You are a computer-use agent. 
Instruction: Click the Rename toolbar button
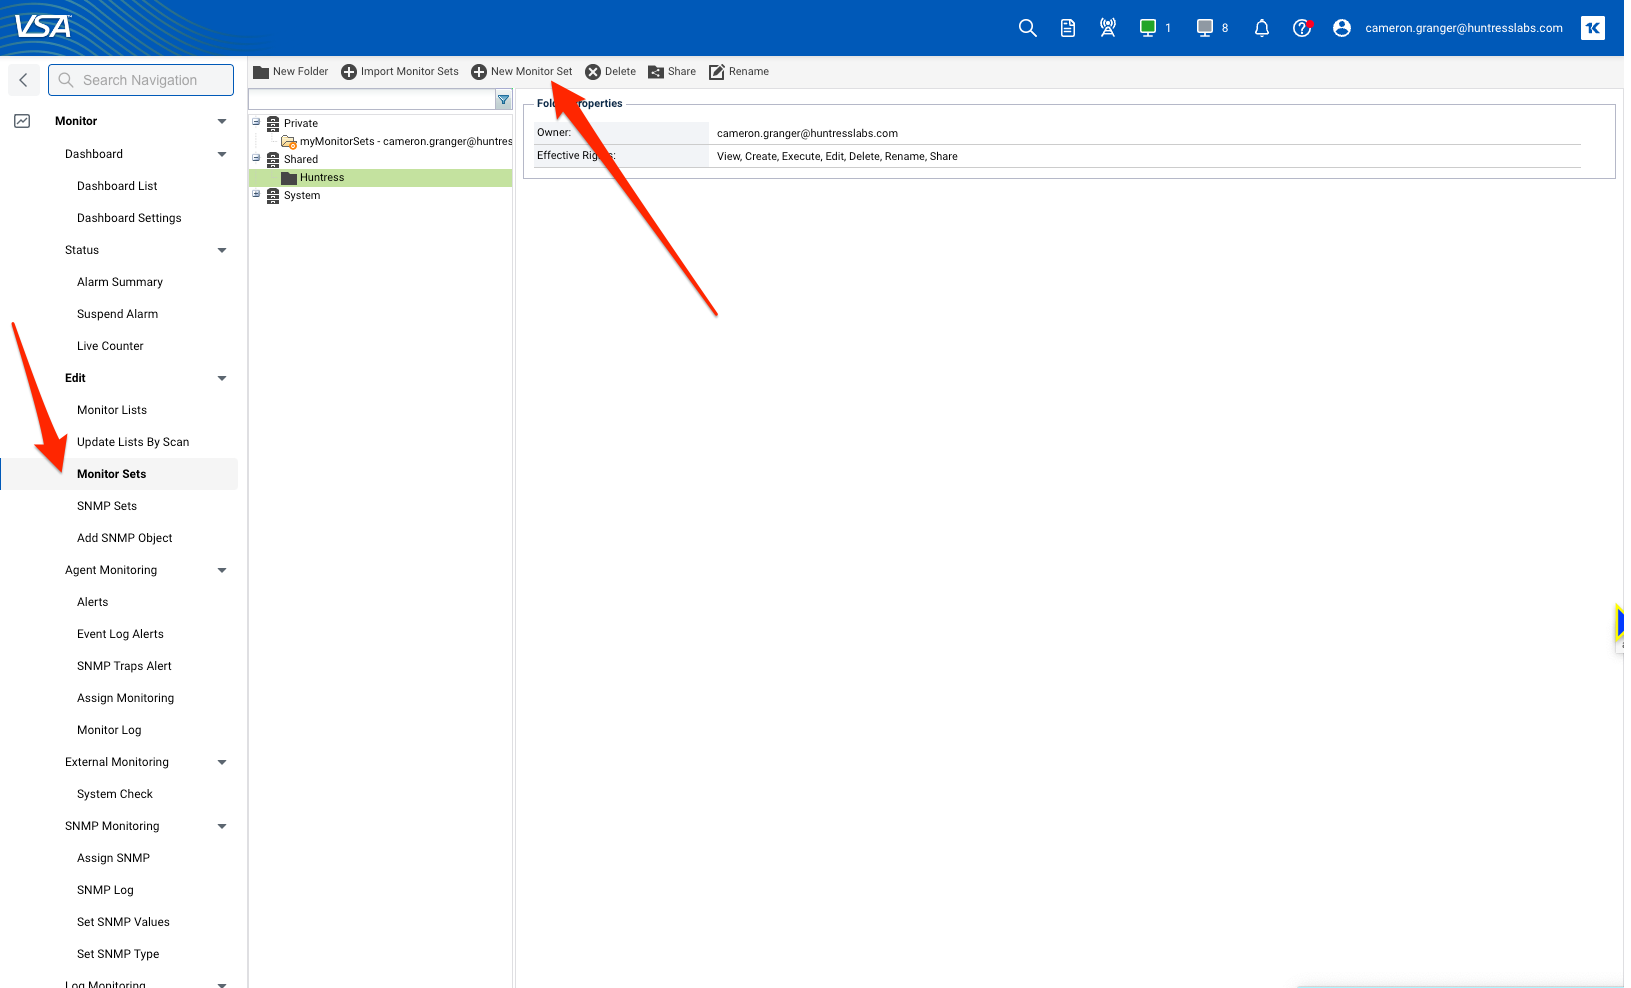pyautogui.click(x=739, y=72)
